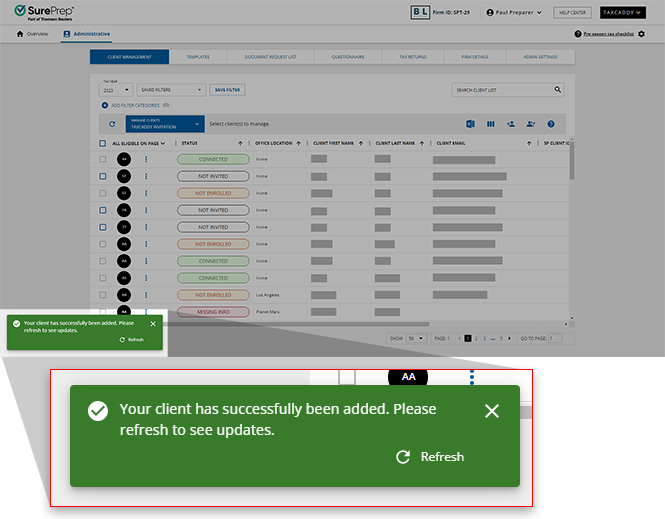665x519 pixels.
Task: Click the plus icon for Add Filter Categories
Action: 103,105
